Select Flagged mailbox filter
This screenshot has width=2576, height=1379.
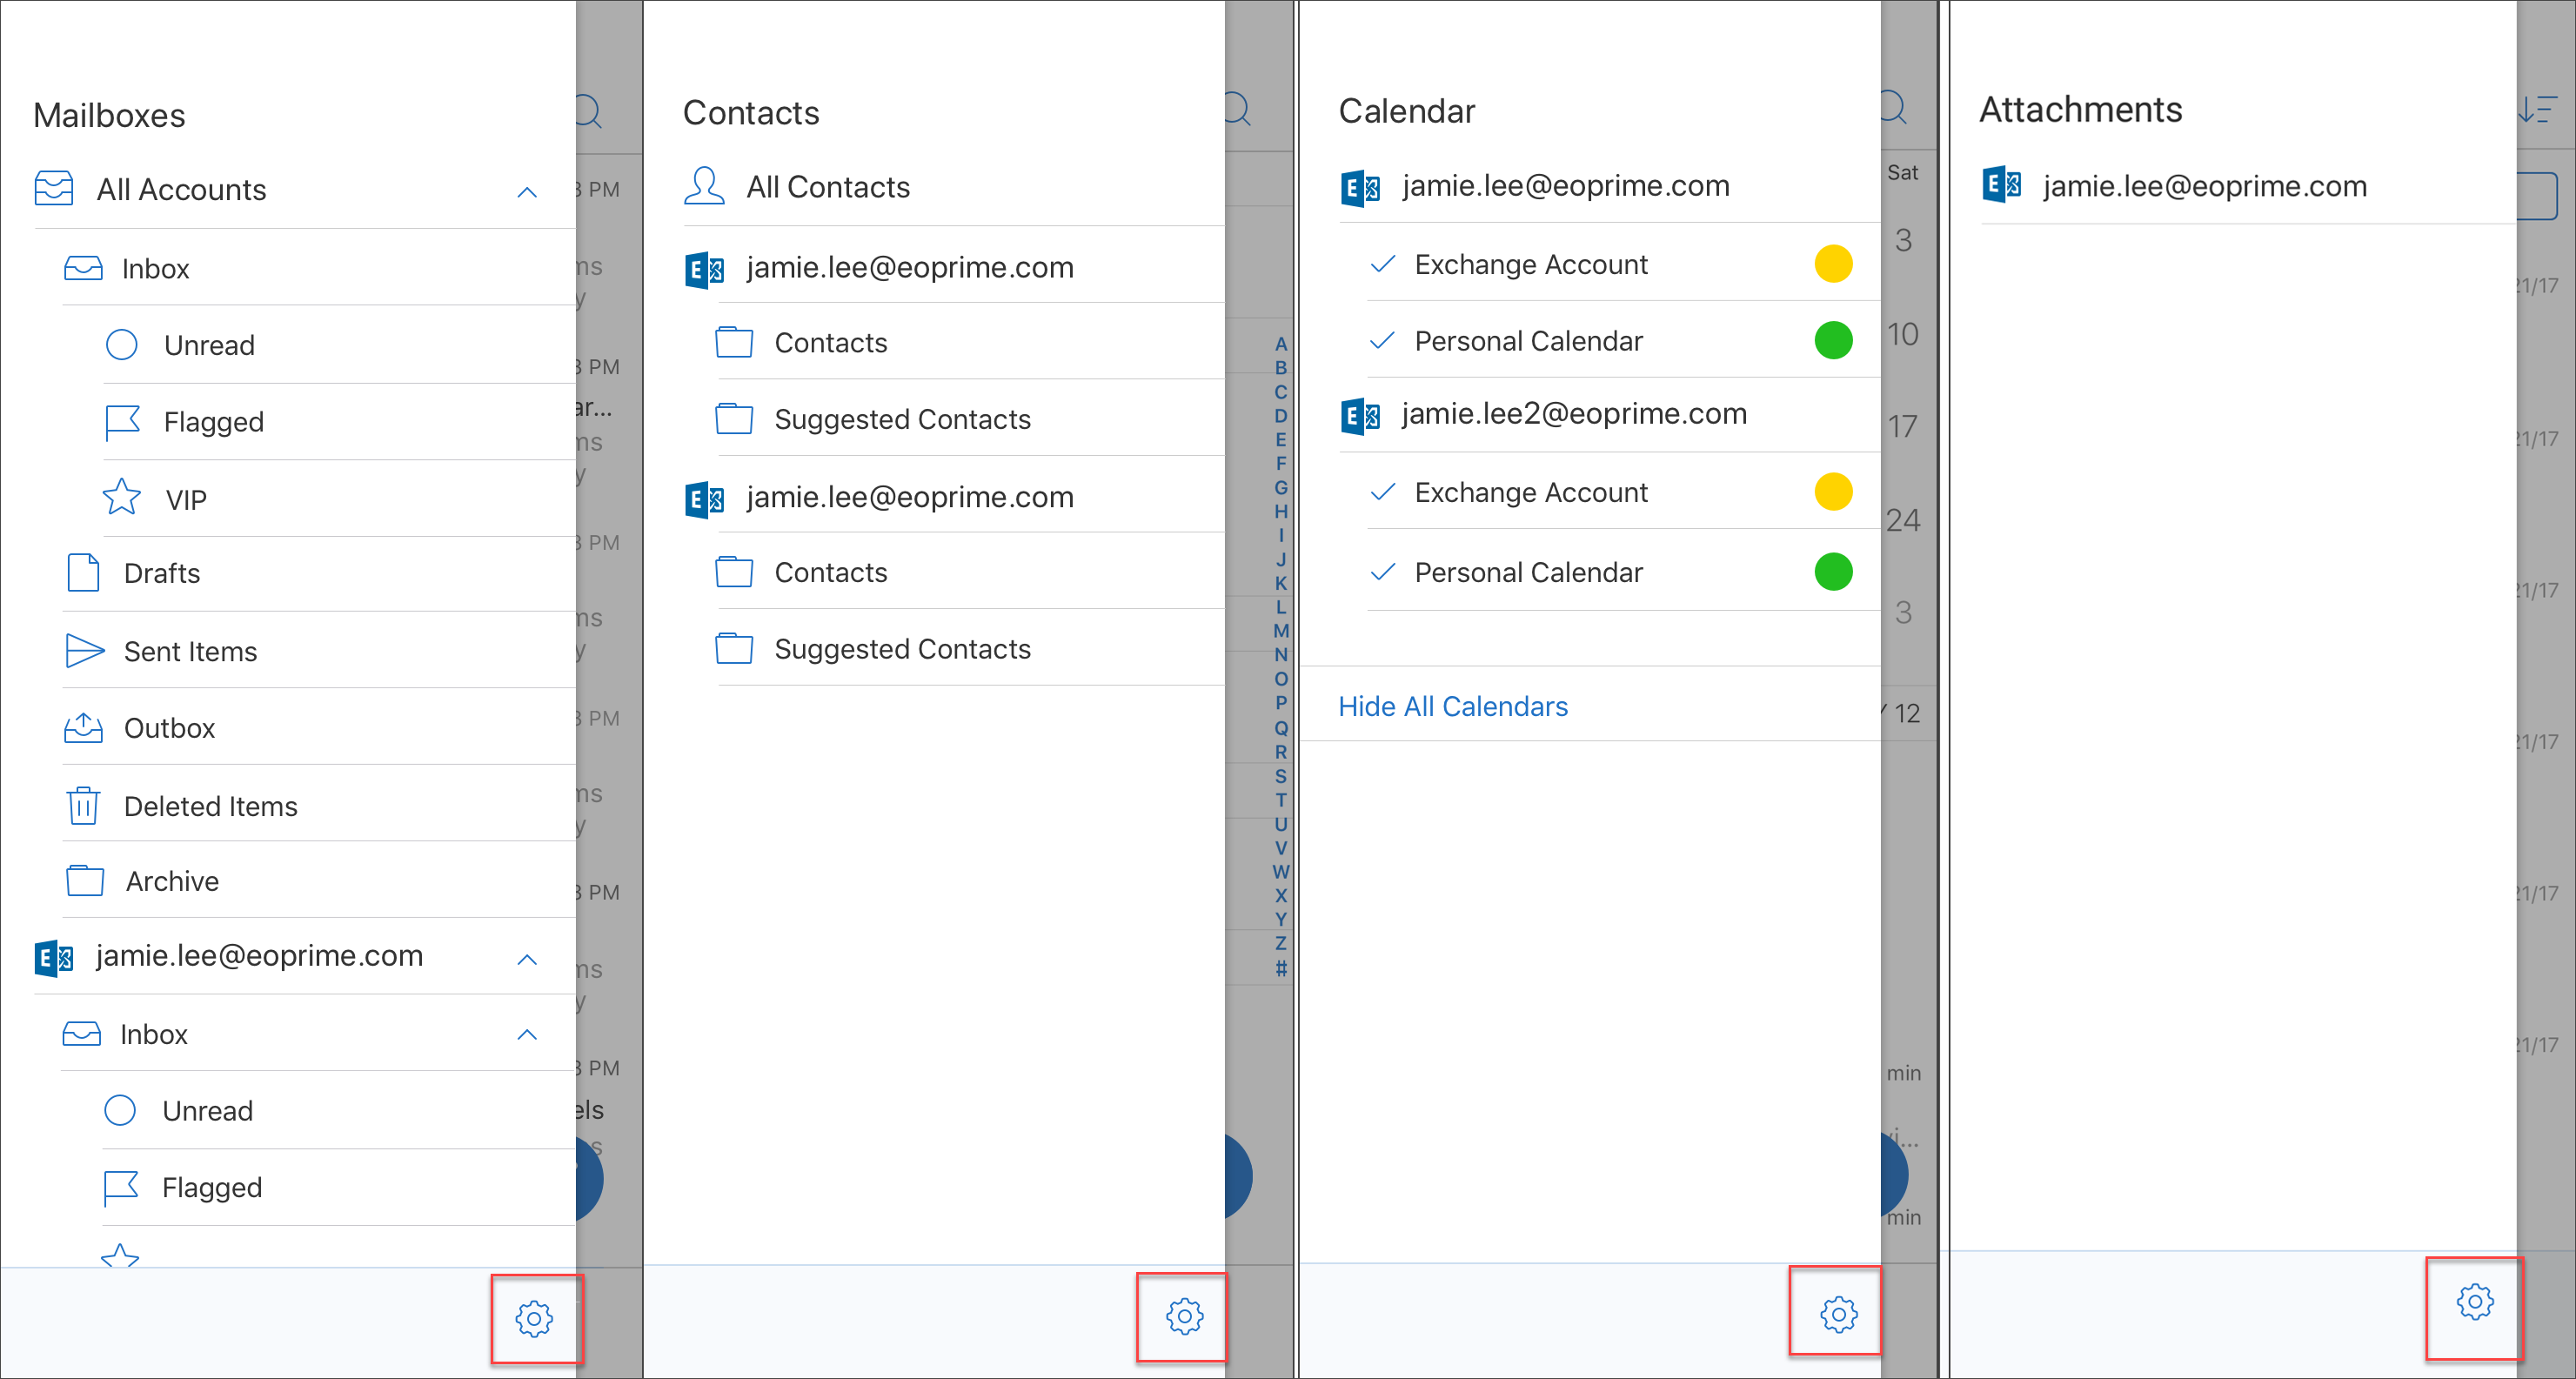tap(211, 421)
